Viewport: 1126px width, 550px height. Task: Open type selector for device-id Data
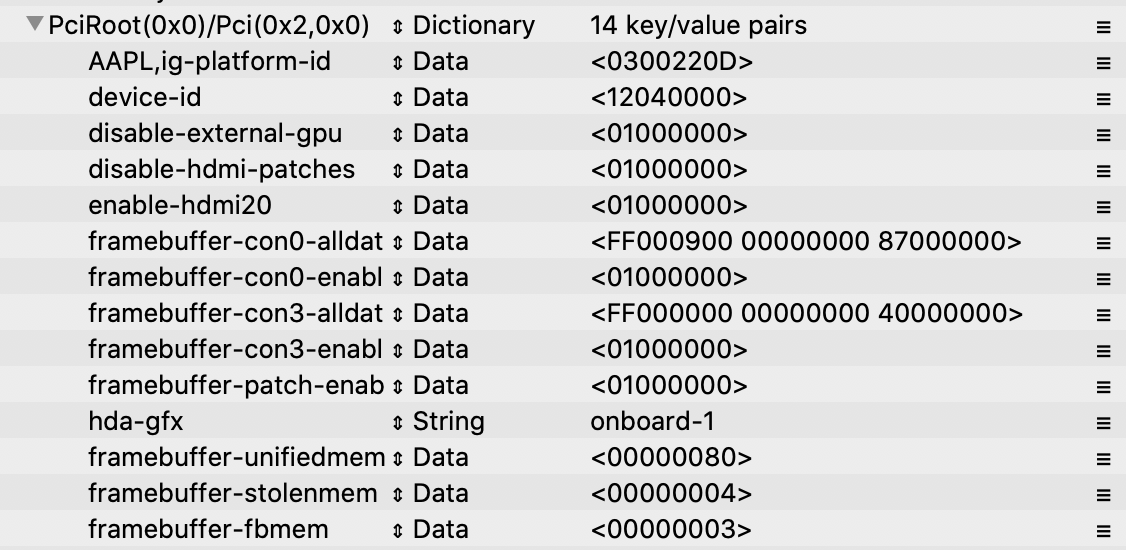[x=398, y=98]
